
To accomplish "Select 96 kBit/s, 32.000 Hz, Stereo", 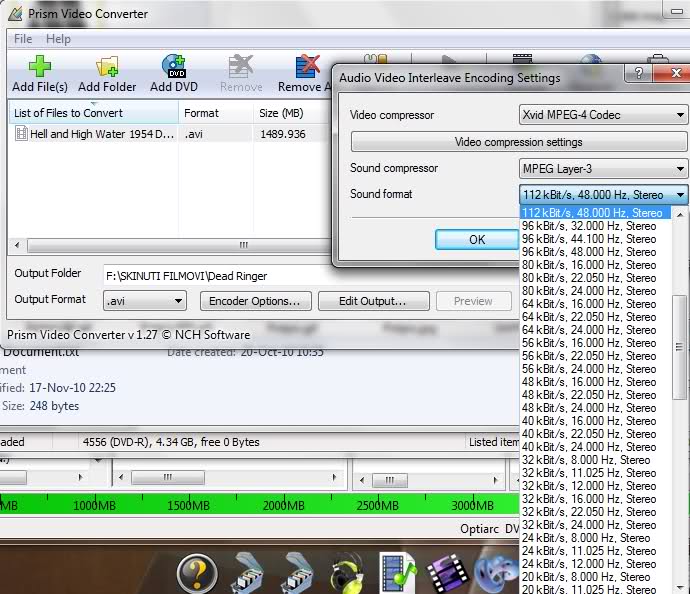I will pos(595,226).
